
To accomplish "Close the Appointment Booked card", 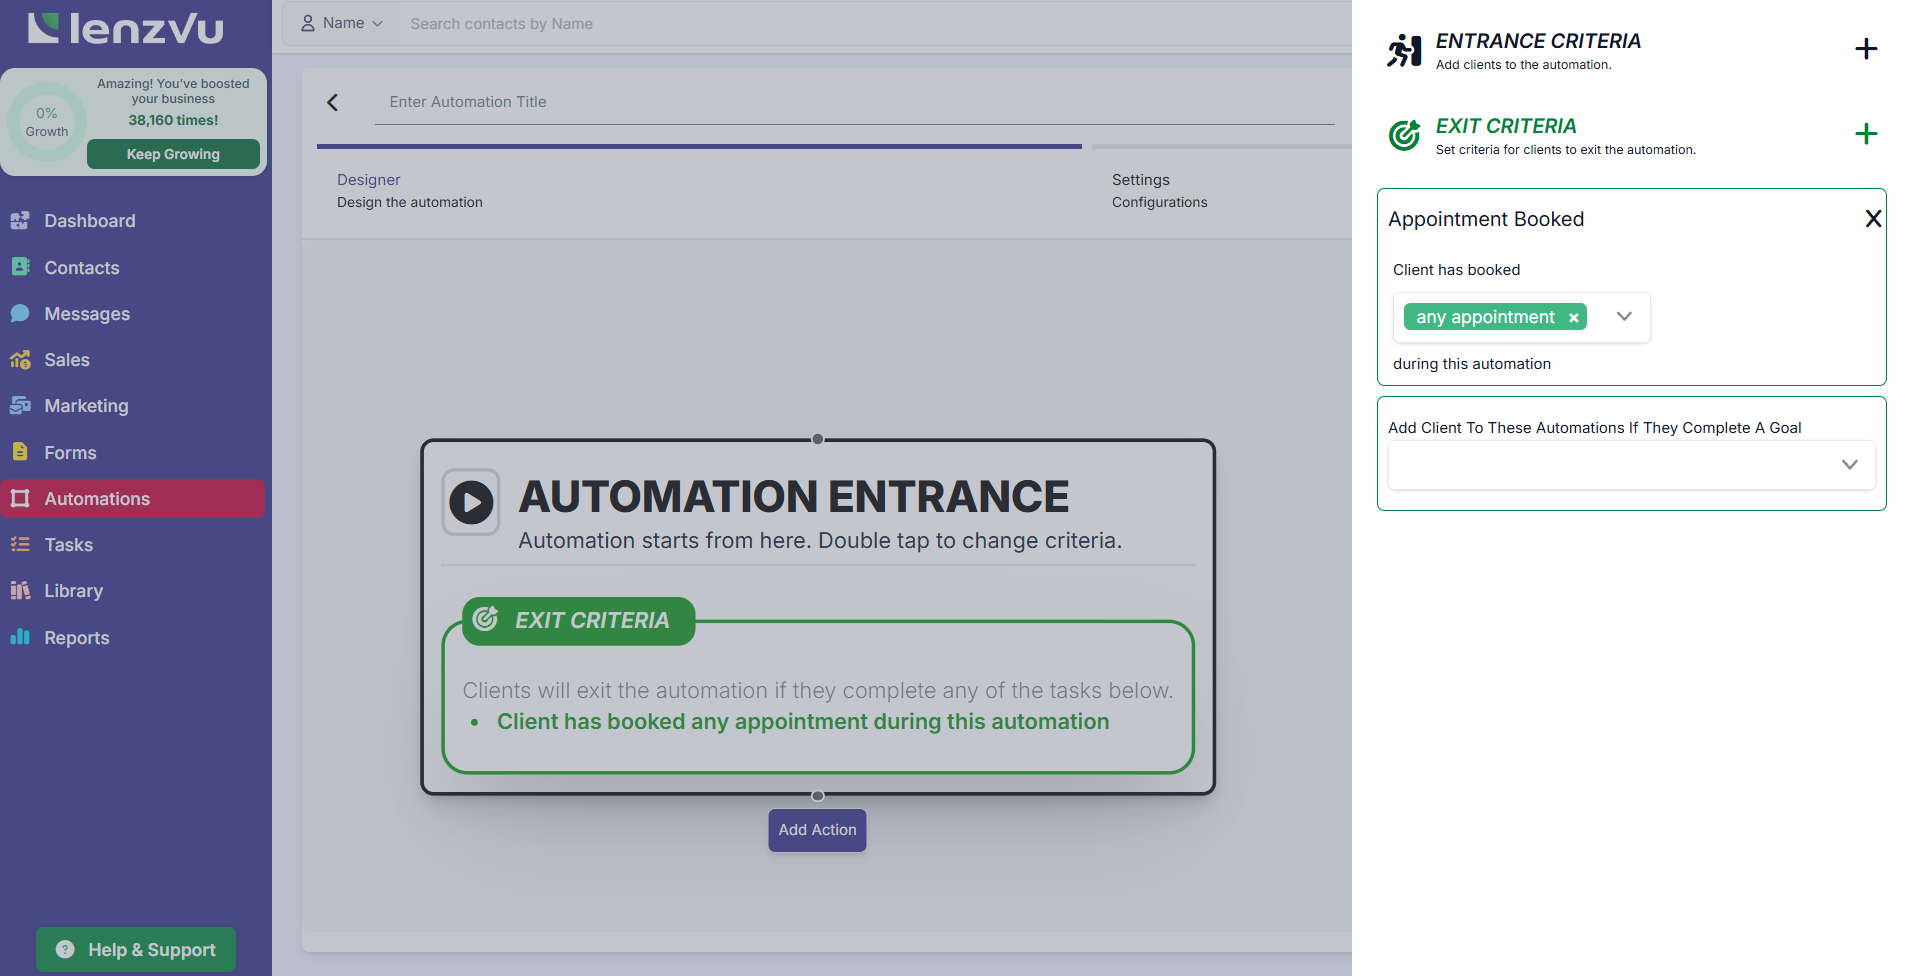I will click(1873, 219).
